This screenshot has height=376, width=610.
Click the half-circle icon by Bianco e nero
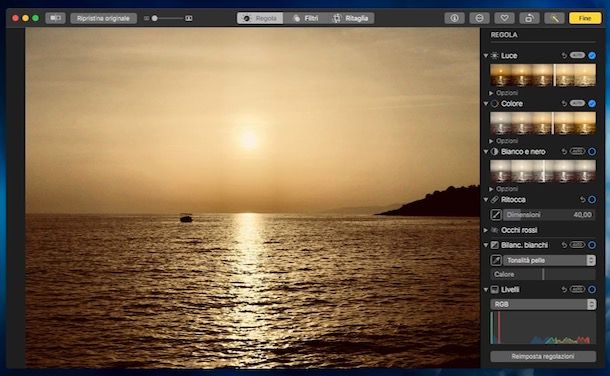(x=494, y=152)
